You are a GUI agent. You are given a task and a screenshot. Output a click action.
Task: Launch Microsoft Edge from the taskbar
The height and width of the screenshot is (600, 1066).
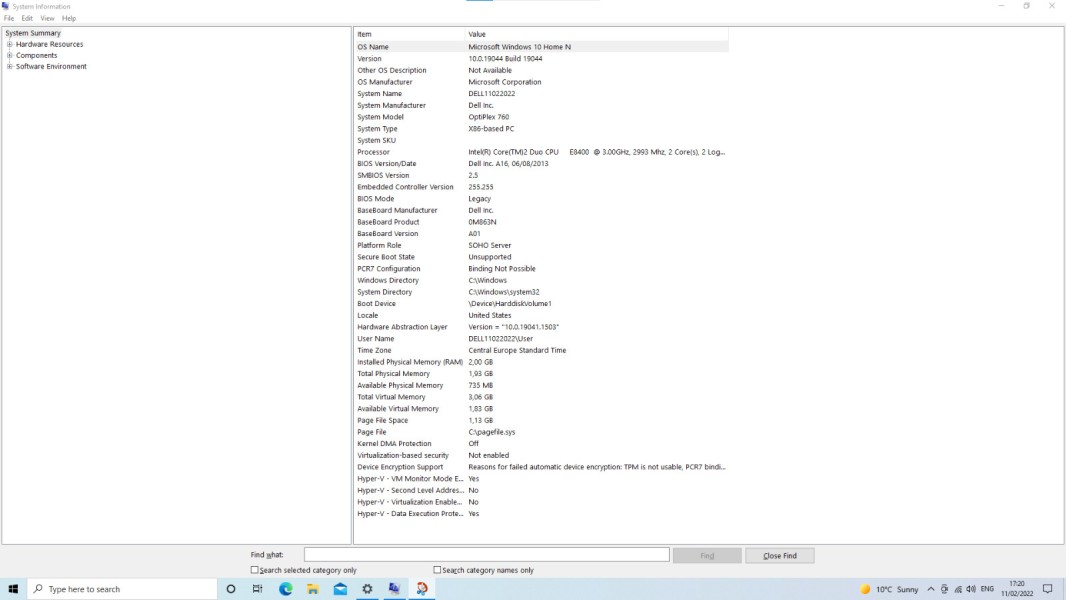tap(285, 589)
